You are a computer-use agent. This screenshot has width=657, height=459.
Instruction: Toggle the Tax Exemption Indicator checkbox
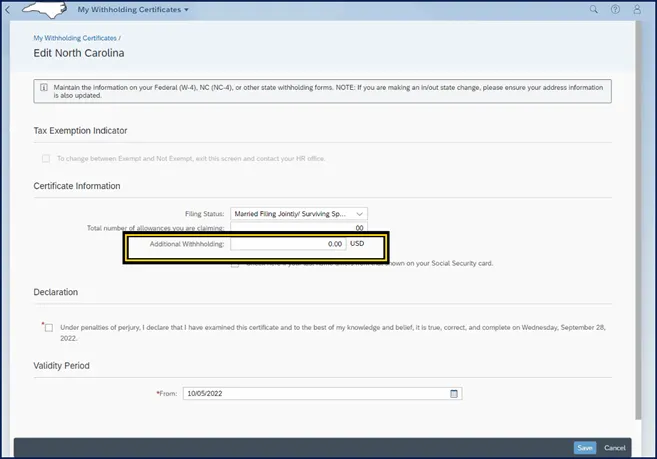pos(46,158)
